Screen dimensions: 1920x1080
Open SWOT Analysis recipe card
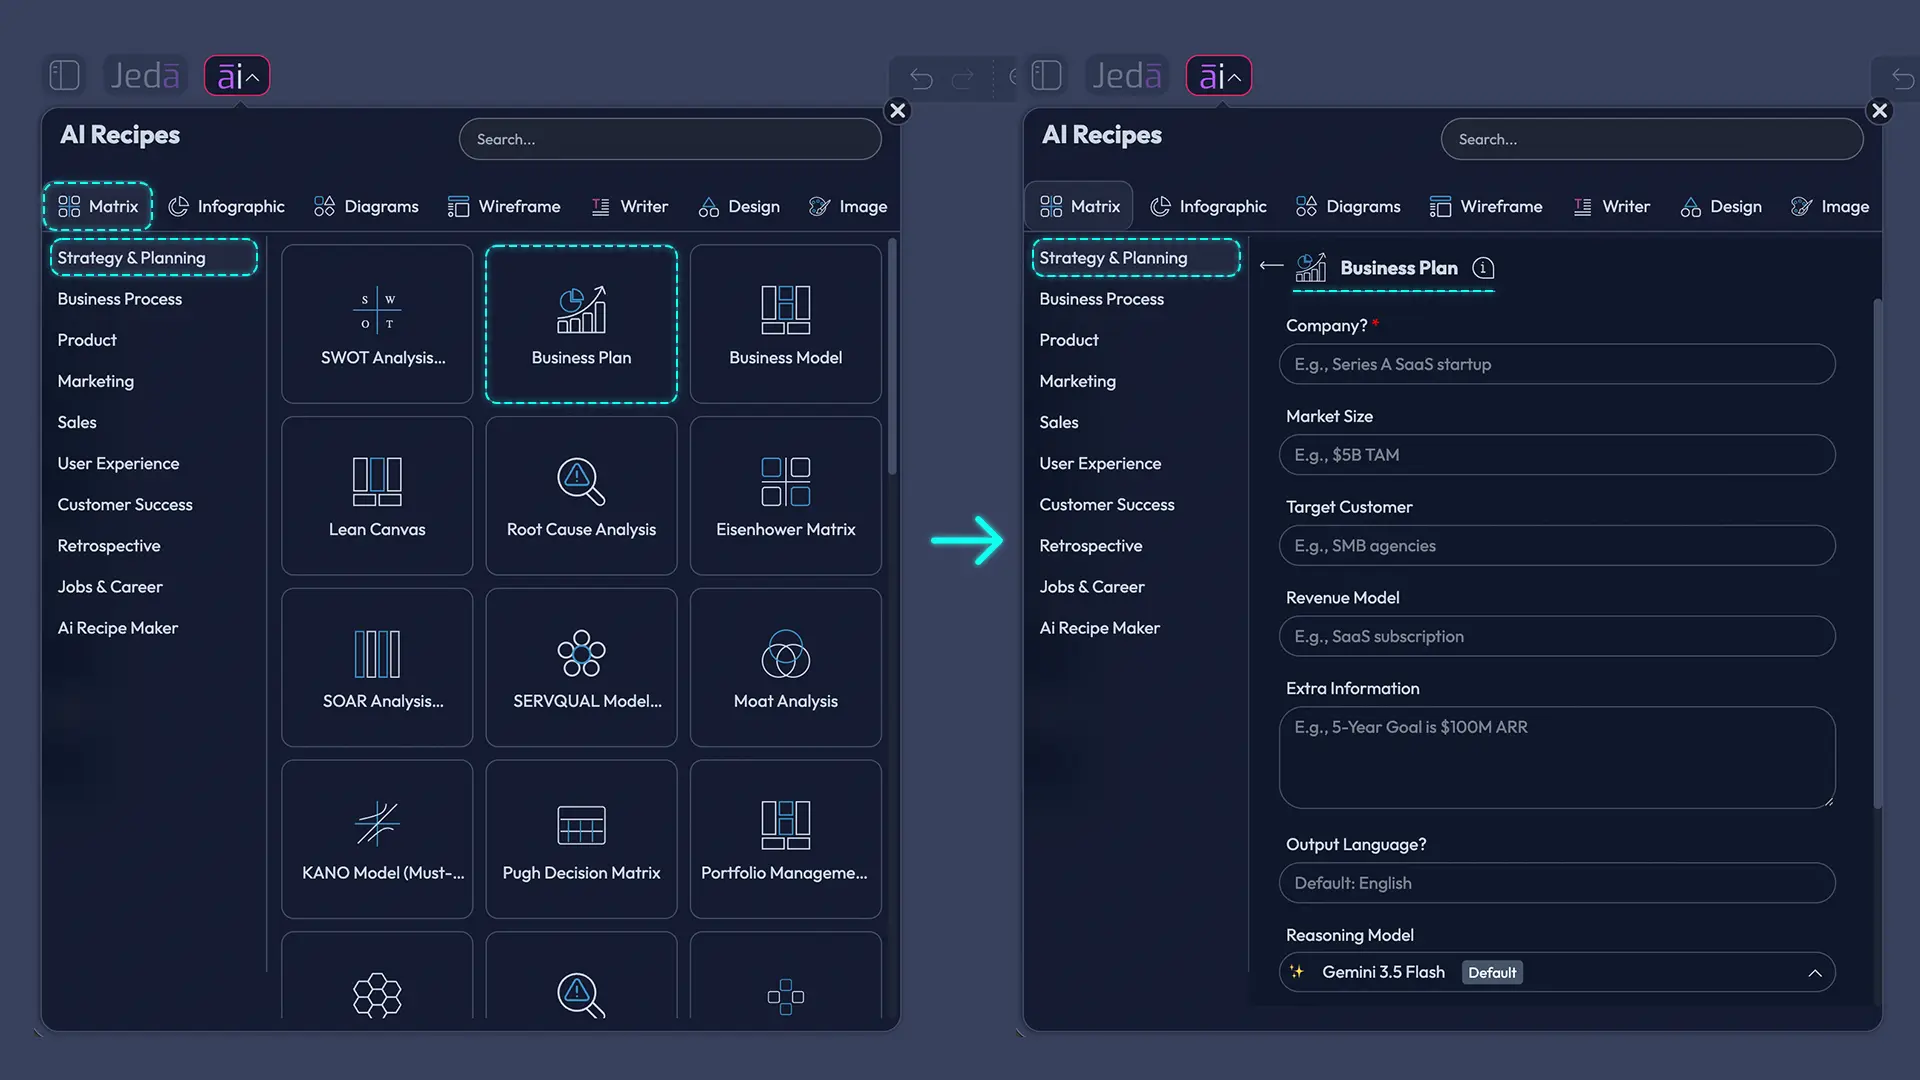click(377, 324)
